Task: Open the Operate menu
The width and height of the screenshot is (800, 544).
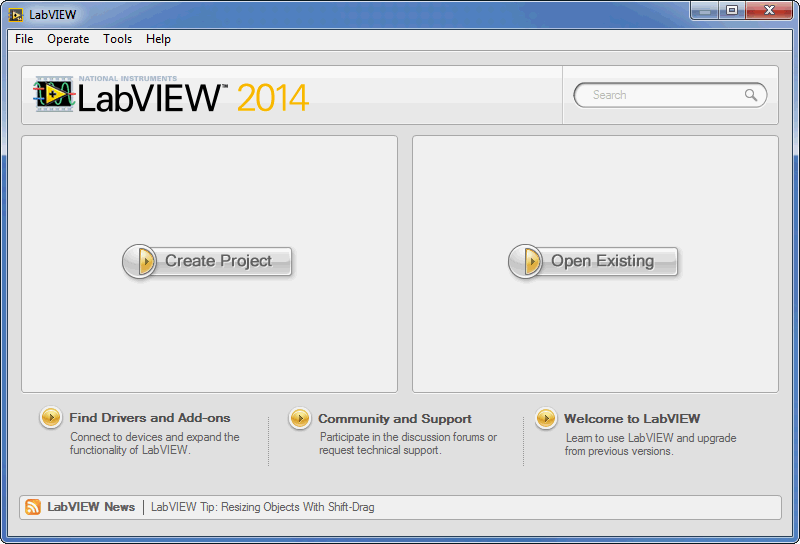Action: coord(68,39)
